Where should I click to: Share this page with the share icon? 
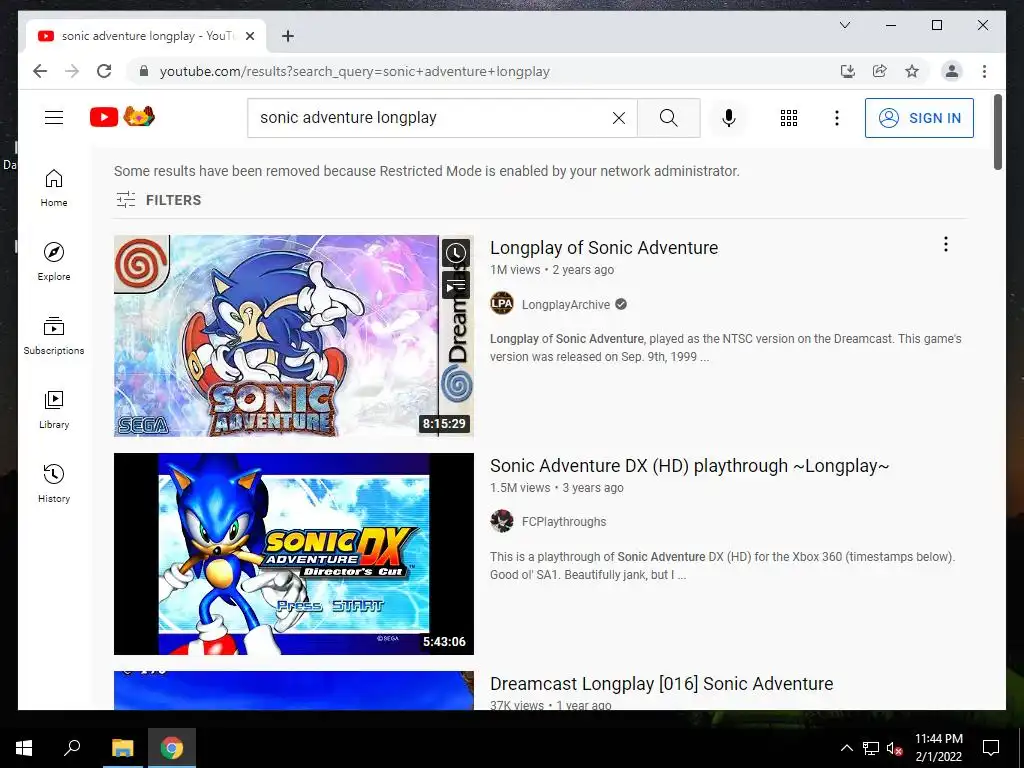click(x=880, y=71)
